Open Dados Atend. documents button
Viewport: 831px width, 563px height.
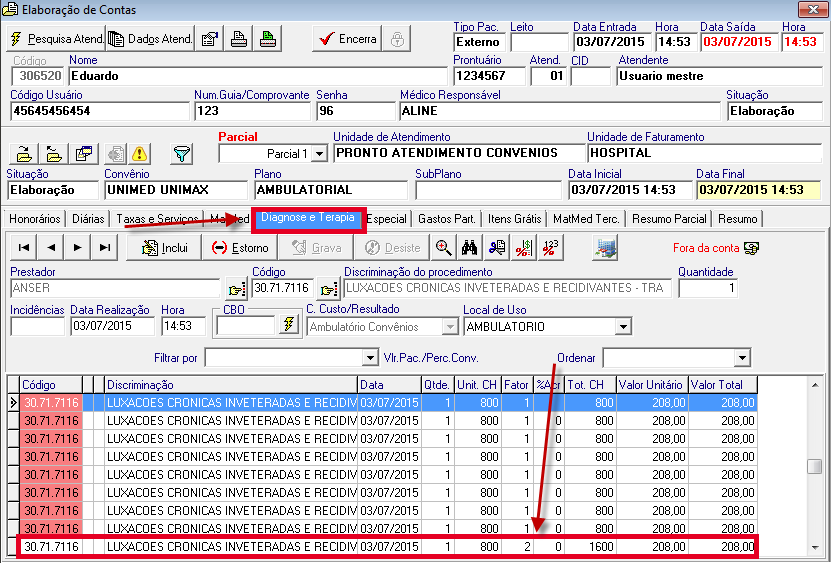tap(151, 39)
